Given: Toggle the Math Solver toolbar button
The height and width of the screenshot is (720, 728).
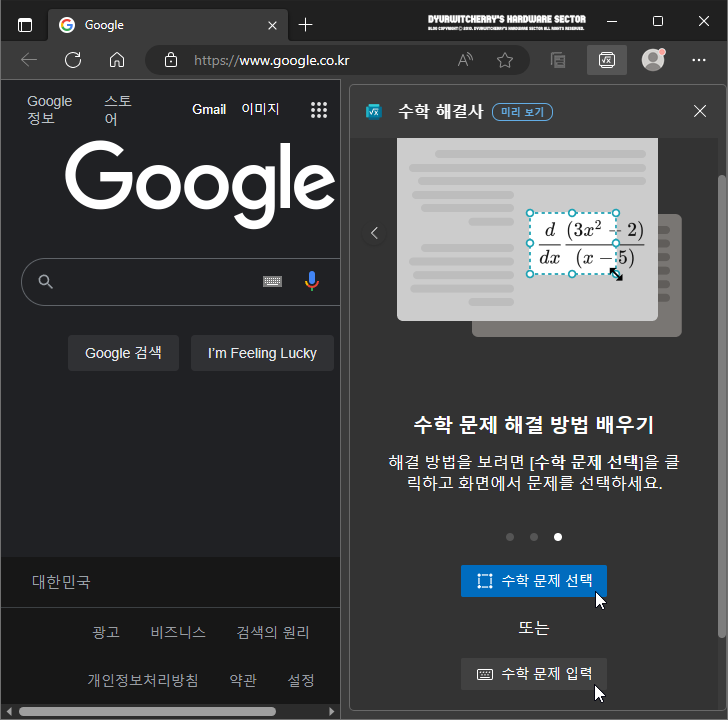Looking at the screenshot, I should [x=606, y=60].
